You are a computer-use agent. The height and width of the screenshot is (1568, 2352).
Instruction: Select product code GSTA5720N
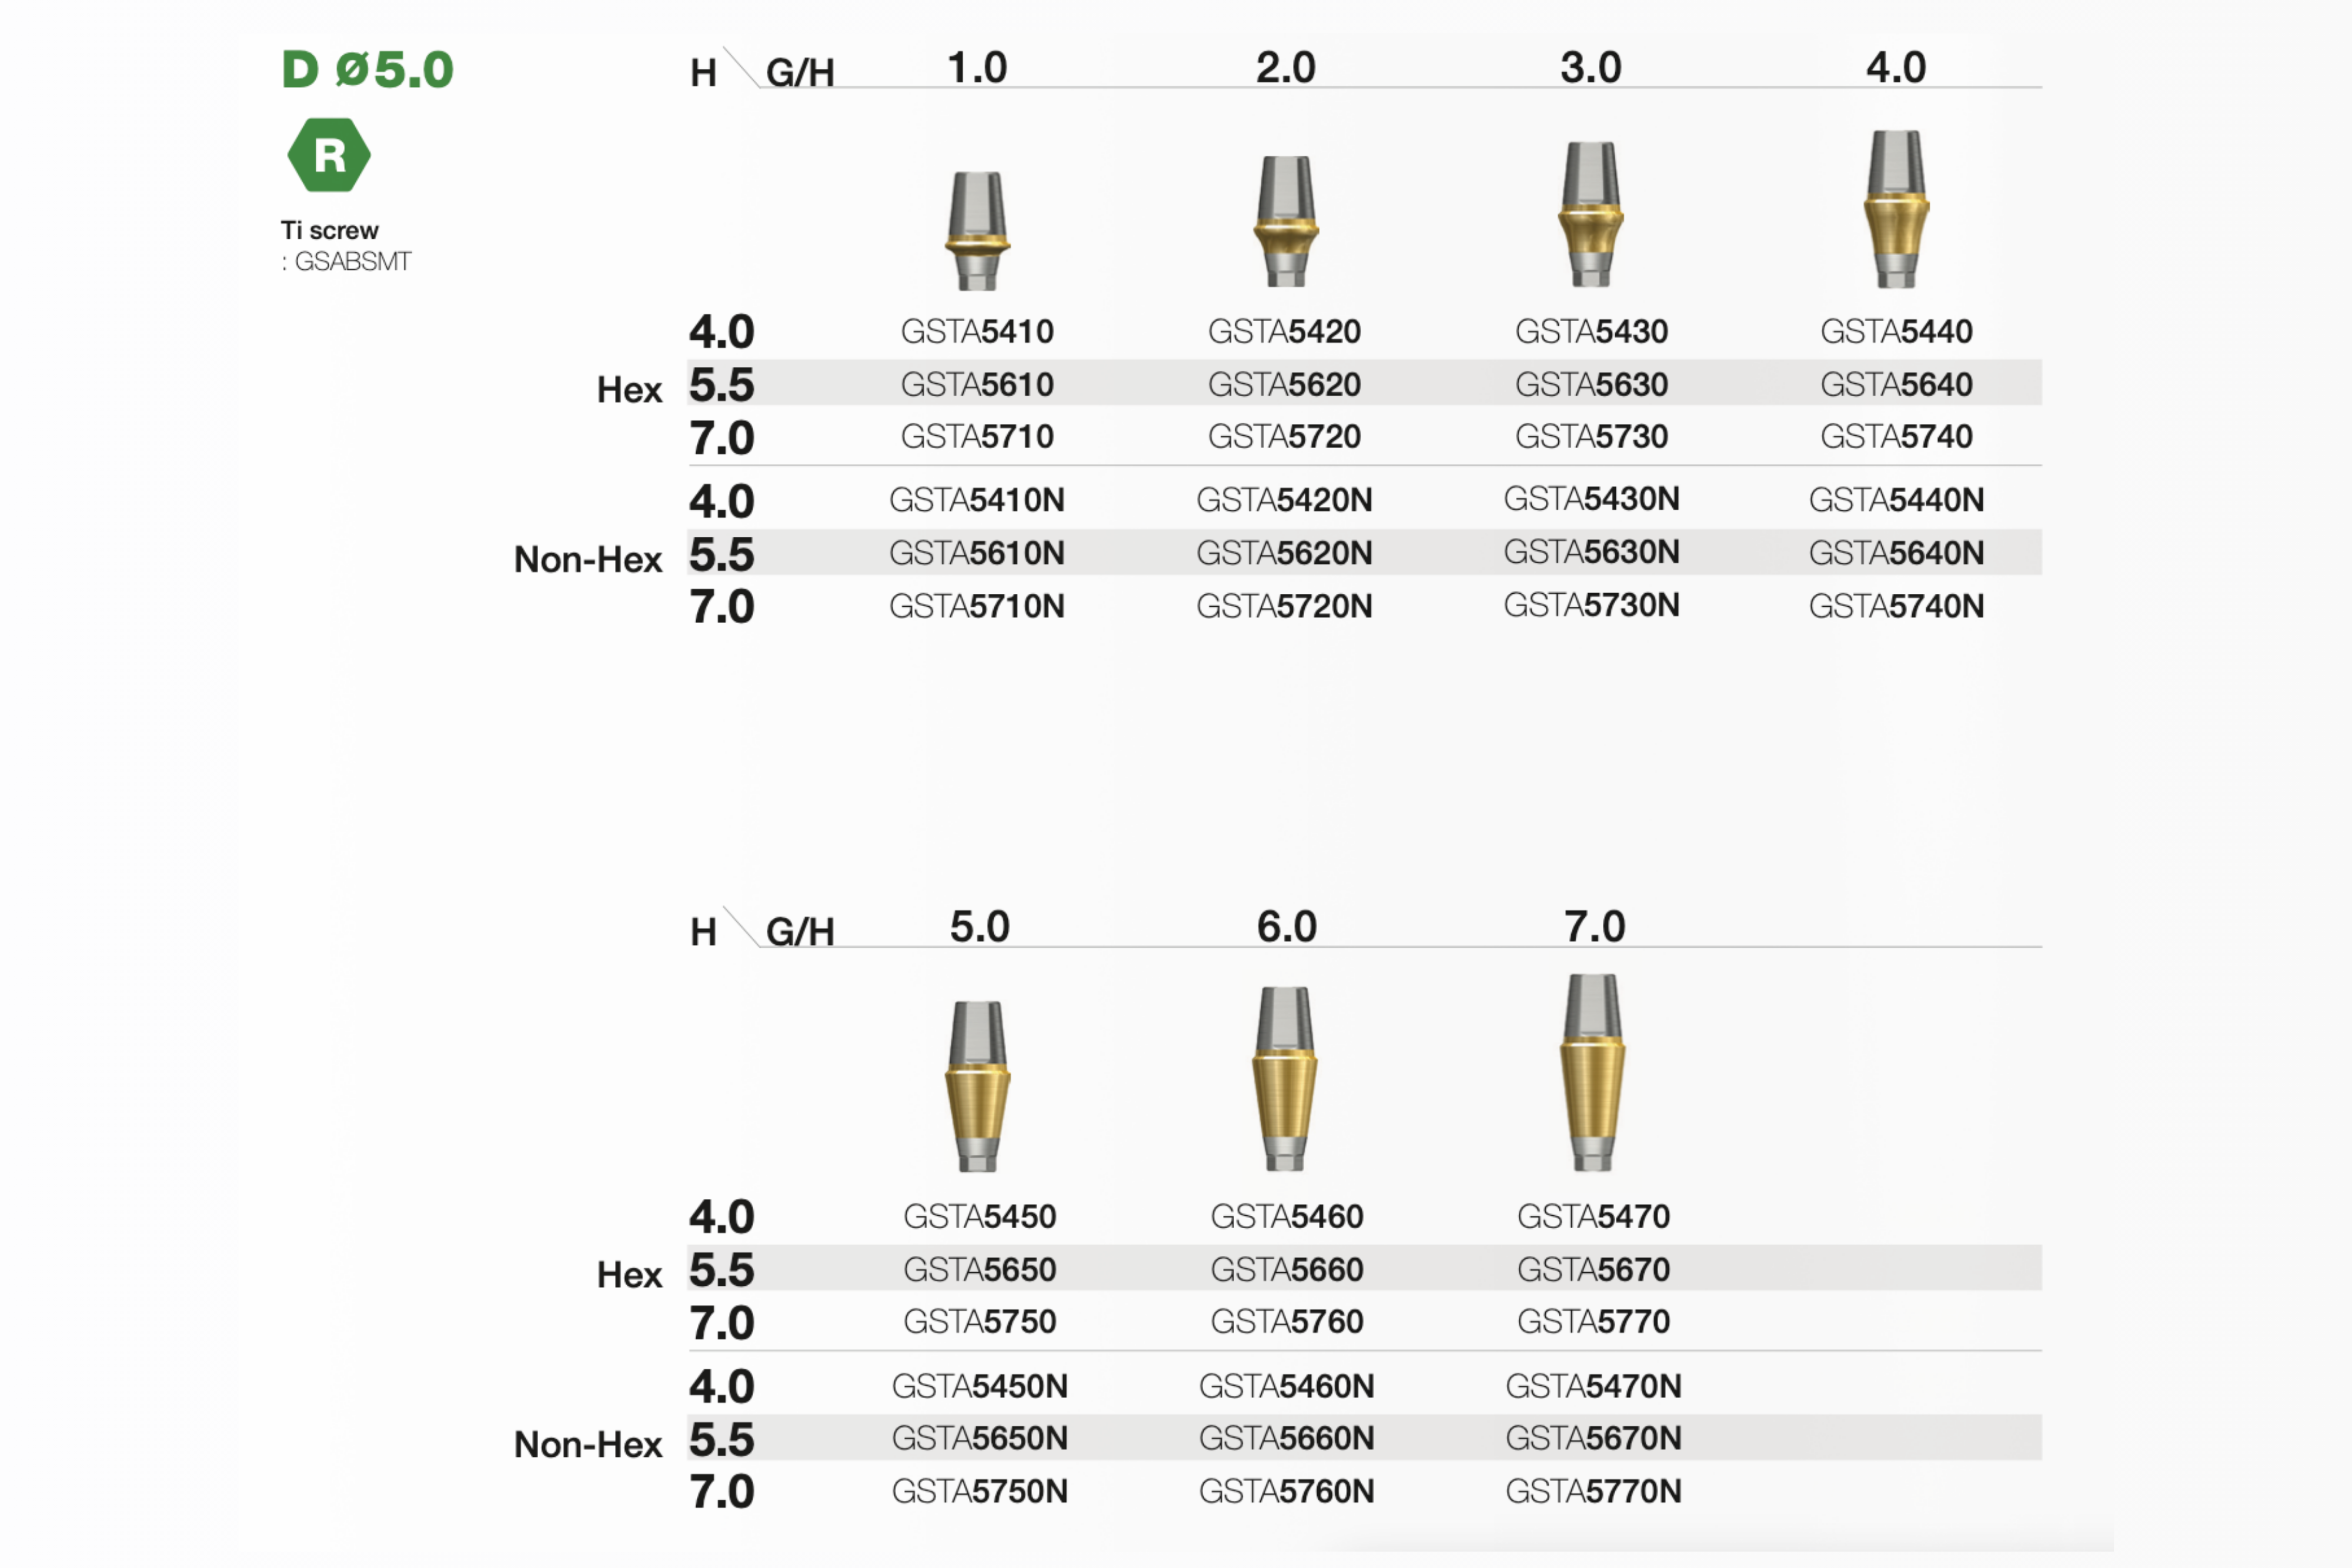tap(1284, 606)
